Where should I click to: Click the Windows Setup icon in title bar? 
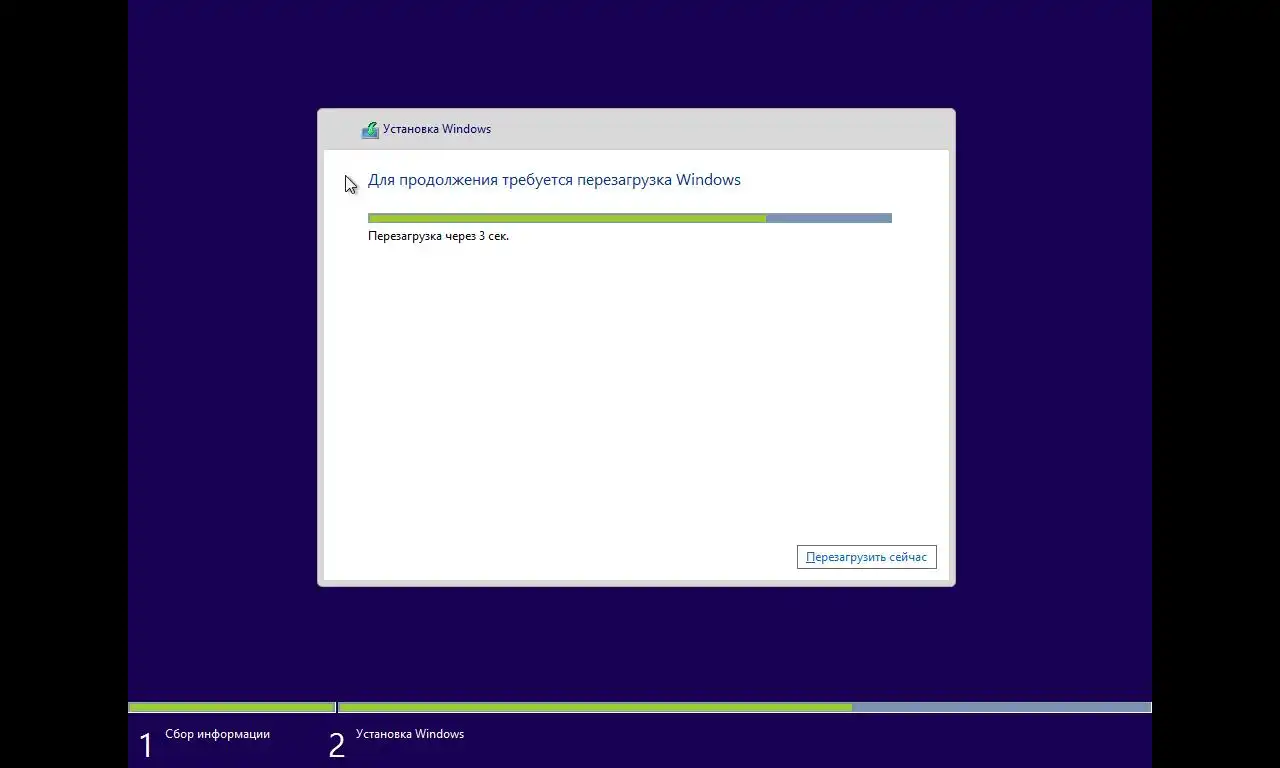370,129
